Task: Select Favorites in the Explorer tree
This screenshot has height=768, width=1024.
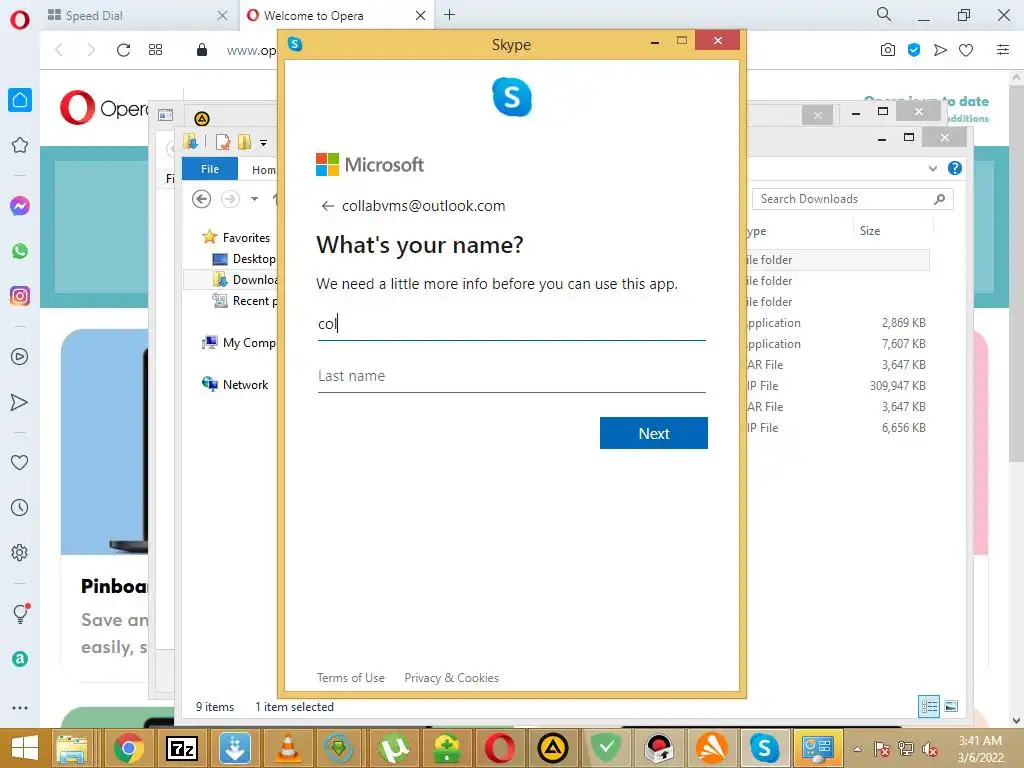Action: coord(246,238)
